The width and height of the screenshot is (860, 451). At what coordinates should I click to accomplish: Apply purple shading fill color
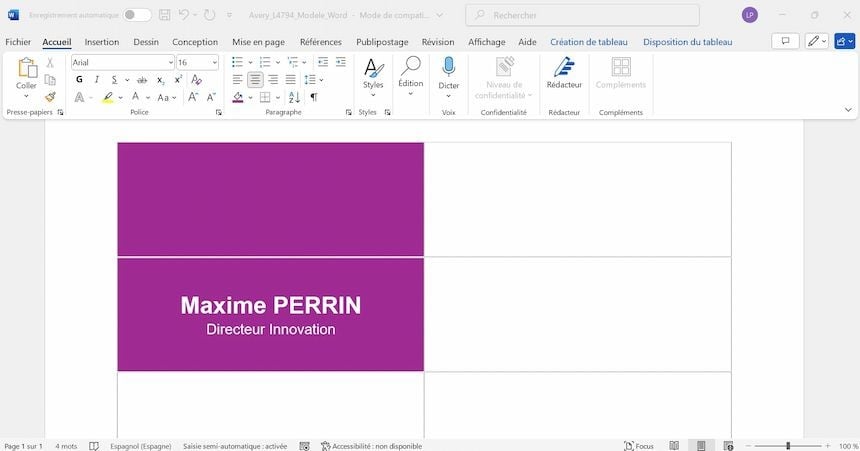tap(238, 98)
